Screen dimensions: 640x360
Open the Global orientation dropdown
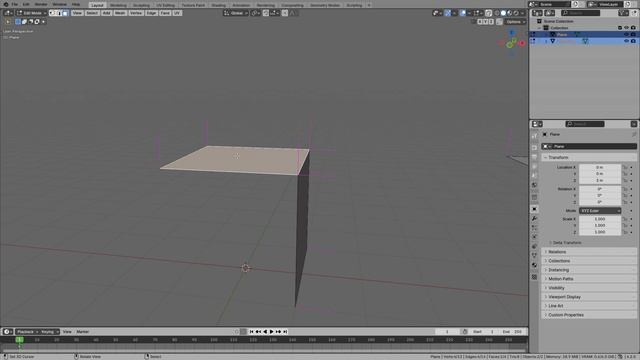pos(236,13)
